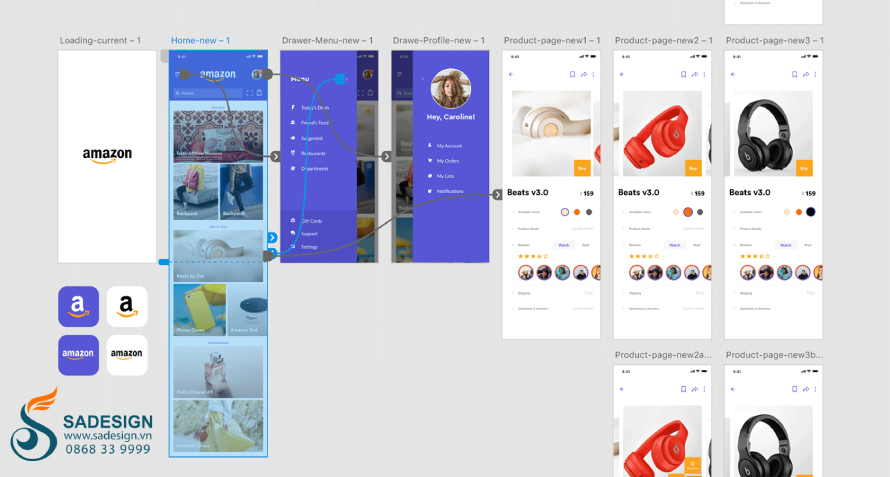Image resolution: width=890 pixels, height=477 pixels.
Task: Select beige color swatch on Product-page-new1
Action: coord(565,212)
